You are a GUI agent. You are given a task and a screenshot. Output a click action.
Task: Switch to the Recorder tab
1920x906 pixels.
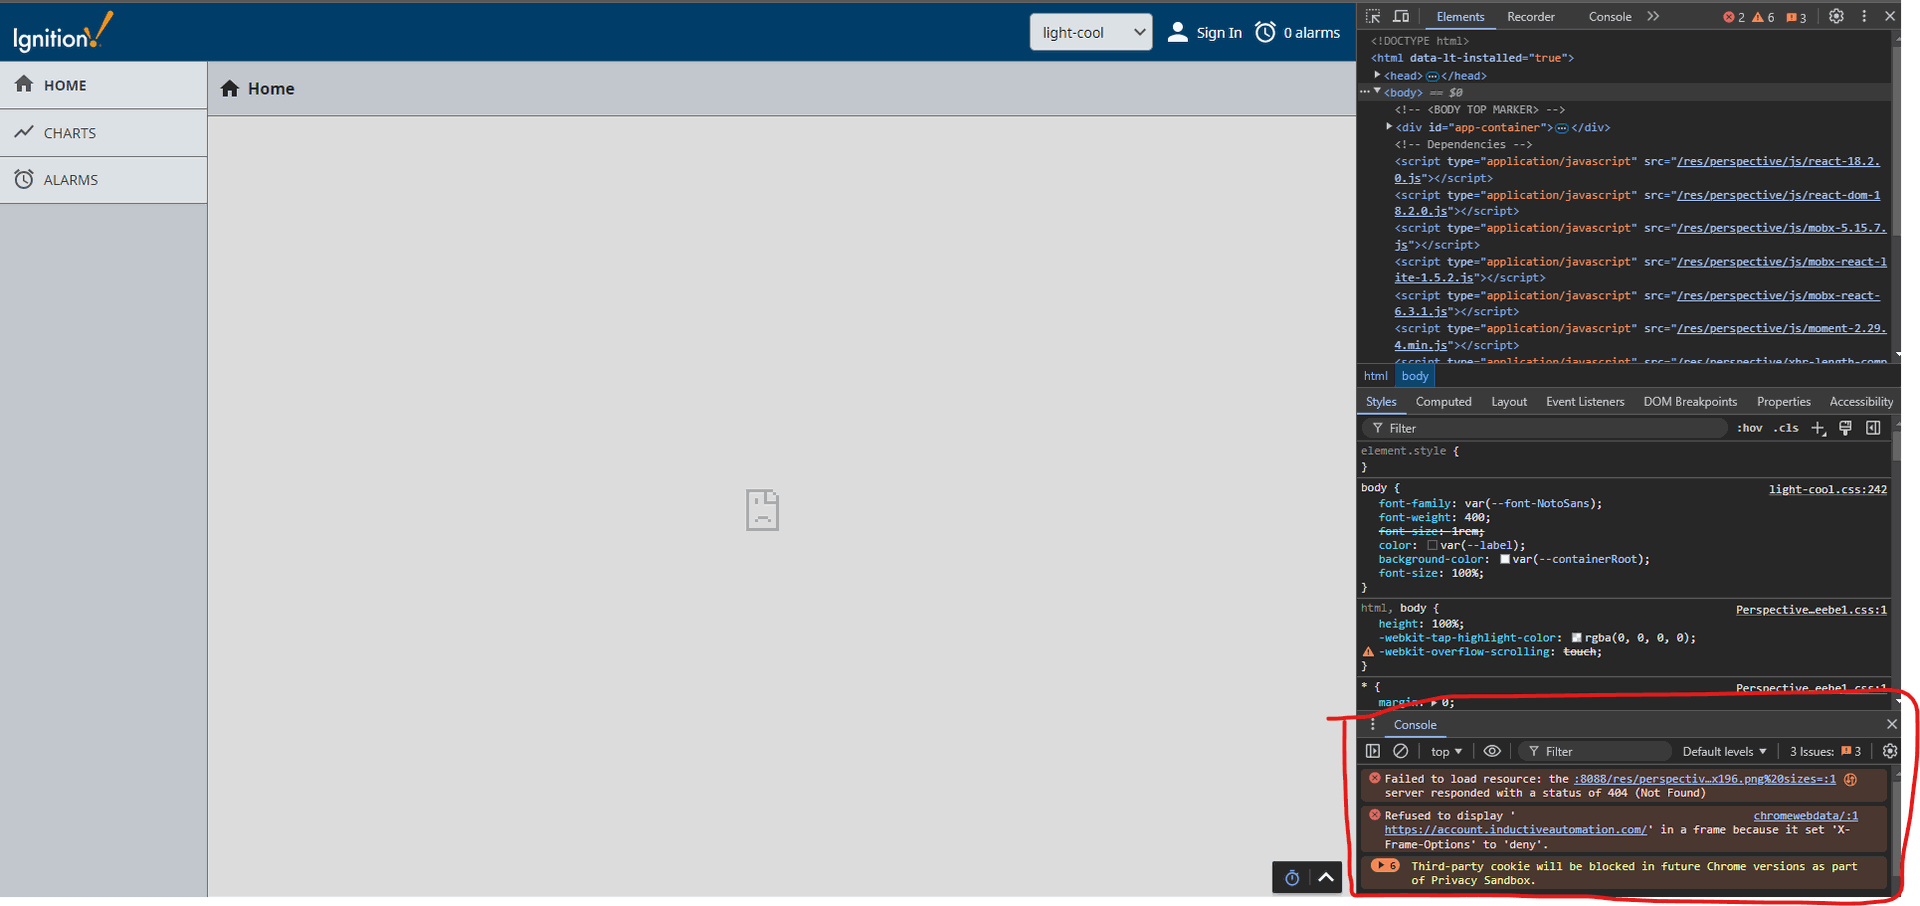[x=1531, y=16]
